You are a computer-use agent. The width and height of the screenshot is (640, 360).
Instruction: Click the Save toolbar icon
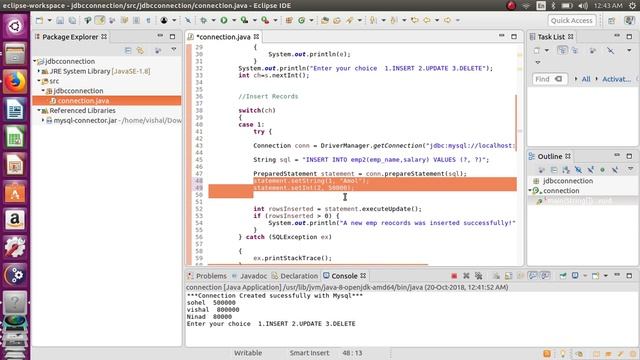[60, 20]
